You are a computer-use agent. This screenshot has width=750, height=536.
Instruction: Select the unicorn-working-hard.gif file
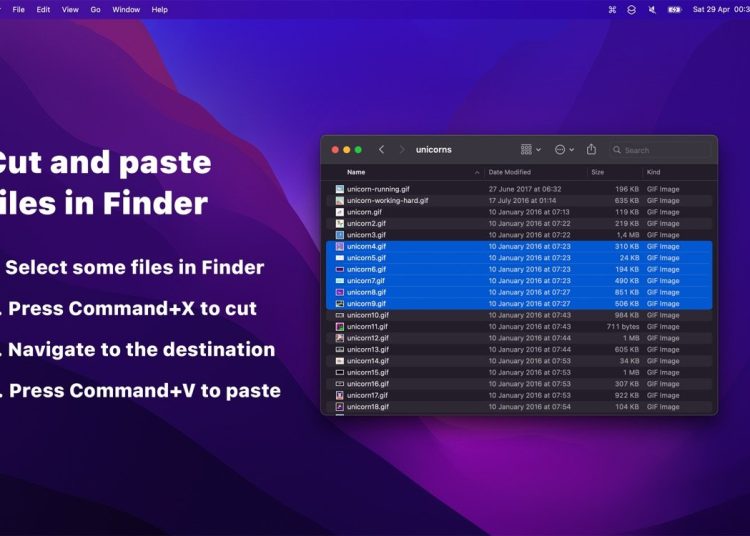click(387, 200)
